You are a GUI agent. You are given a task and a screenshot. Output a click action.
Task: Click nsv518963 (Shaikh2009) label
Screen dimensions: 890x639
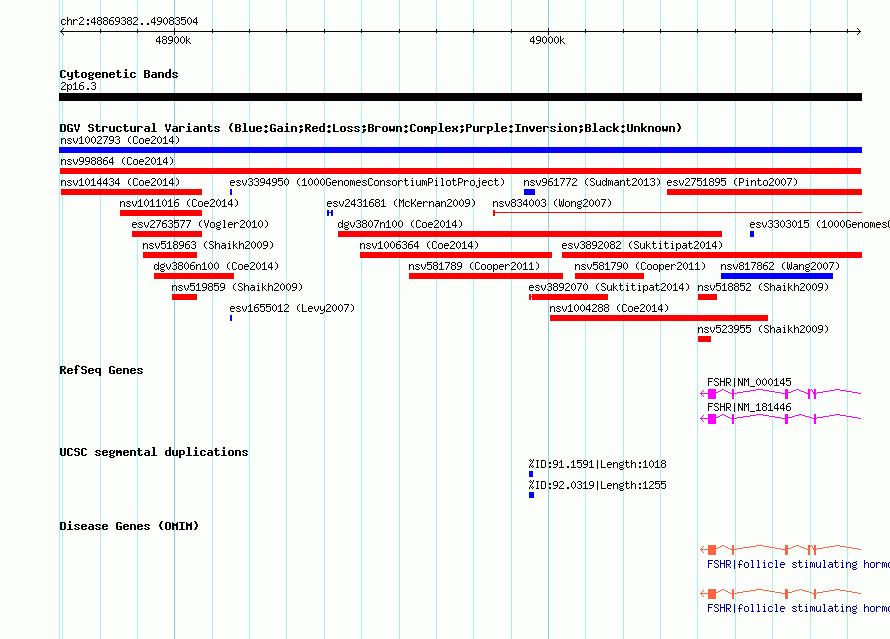point(208,245)
